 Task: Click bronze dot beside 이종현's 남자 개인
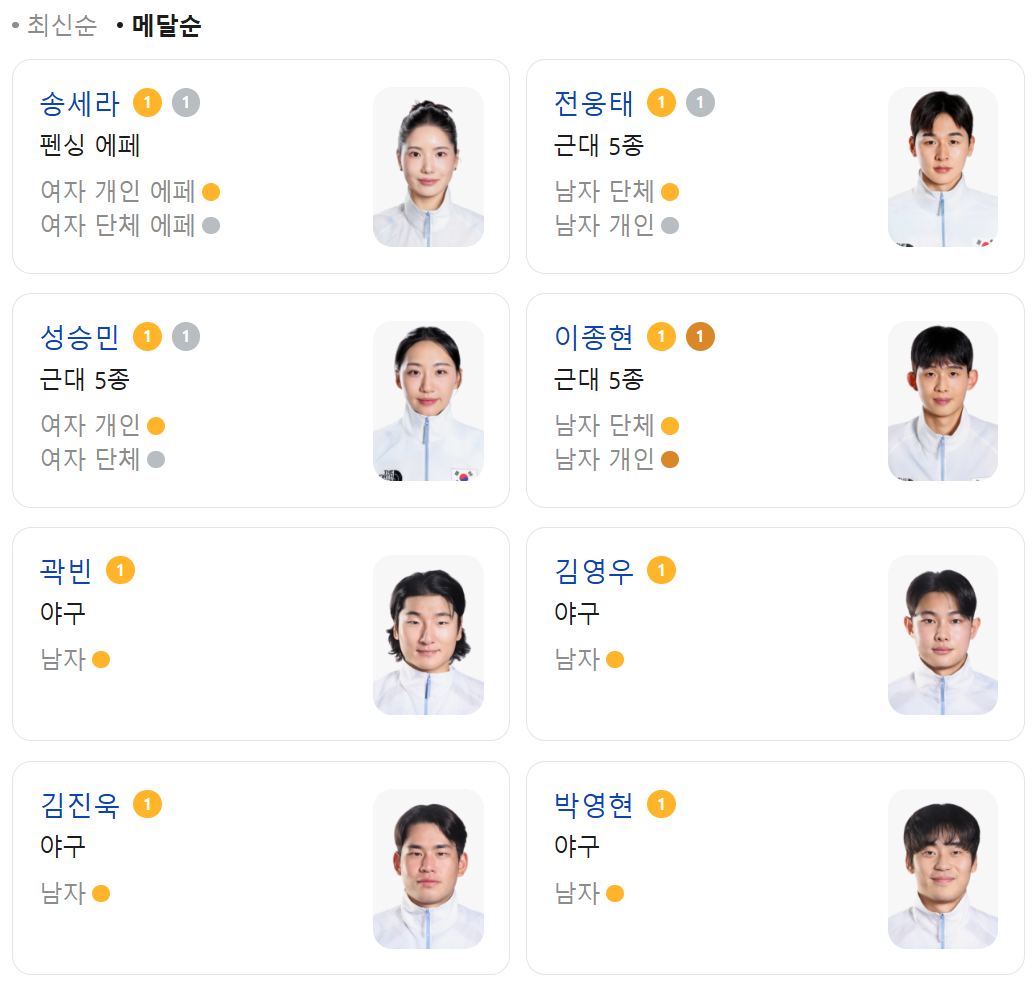[670, 459]
